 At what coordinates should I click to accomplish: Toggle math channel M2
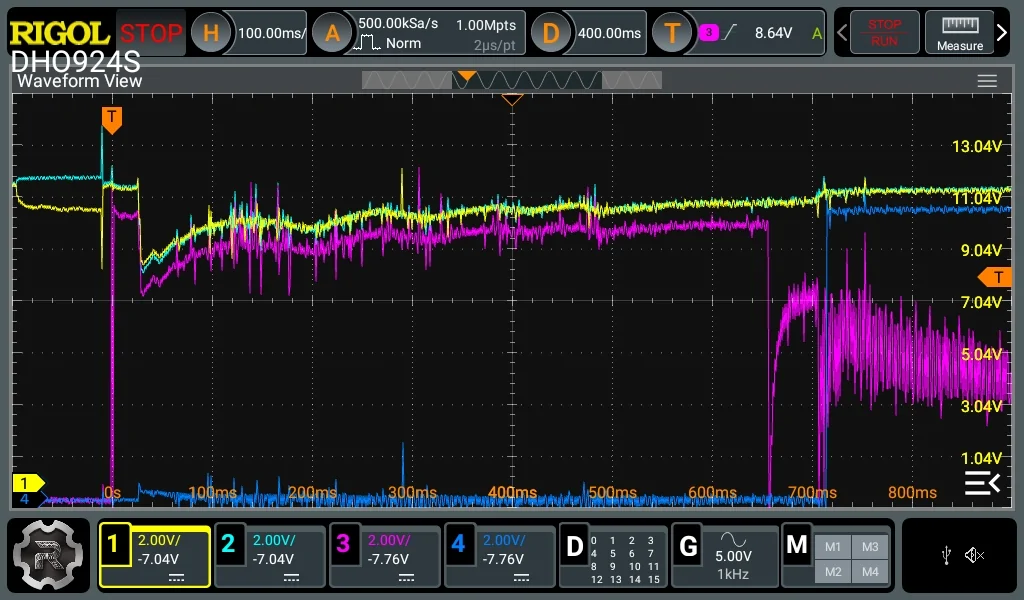[x=833, y=572]
